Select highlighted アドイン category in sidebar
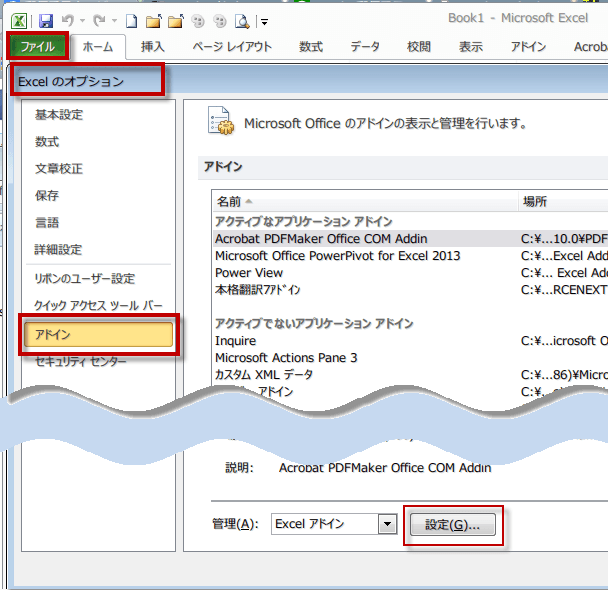 click(x=98, y=334)
